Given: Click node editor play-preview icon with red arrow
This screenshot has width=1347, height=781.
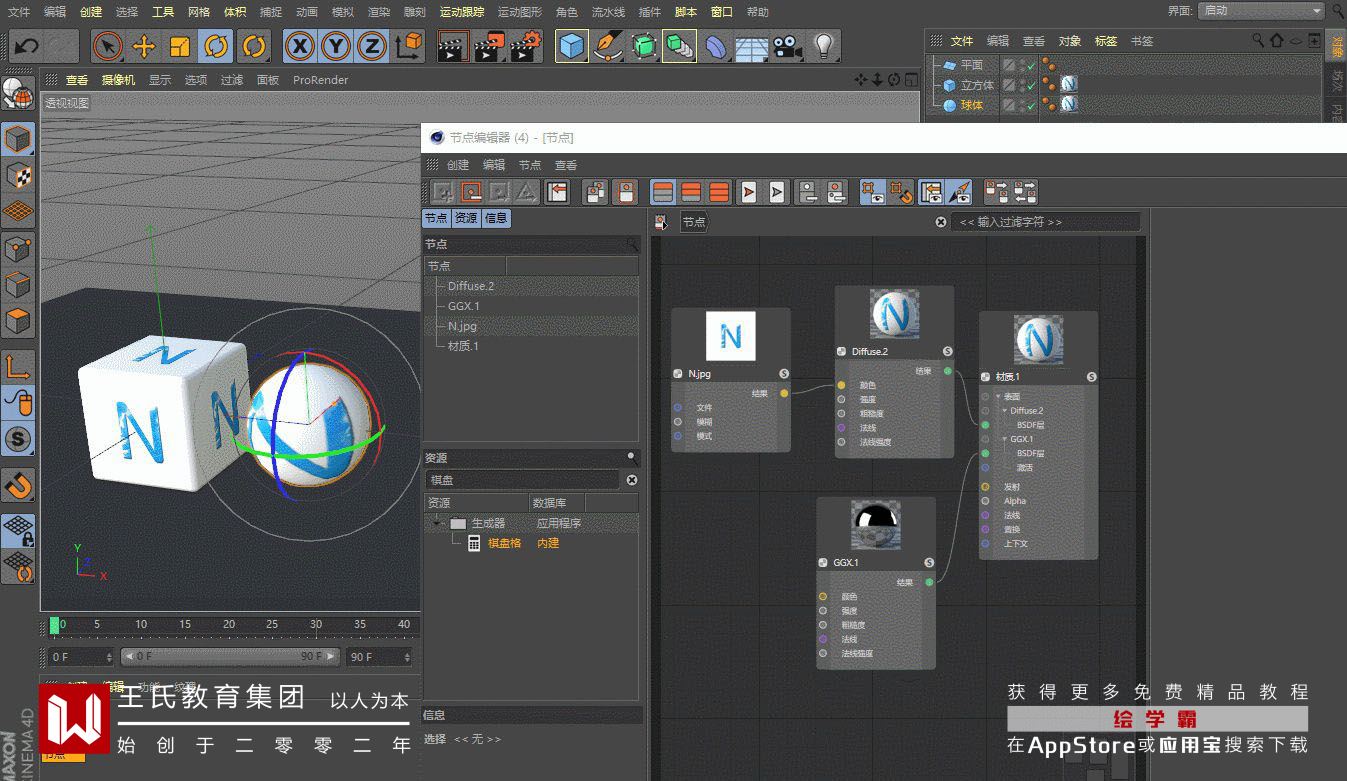Looking at the screenshot, I should coord(749,192).
